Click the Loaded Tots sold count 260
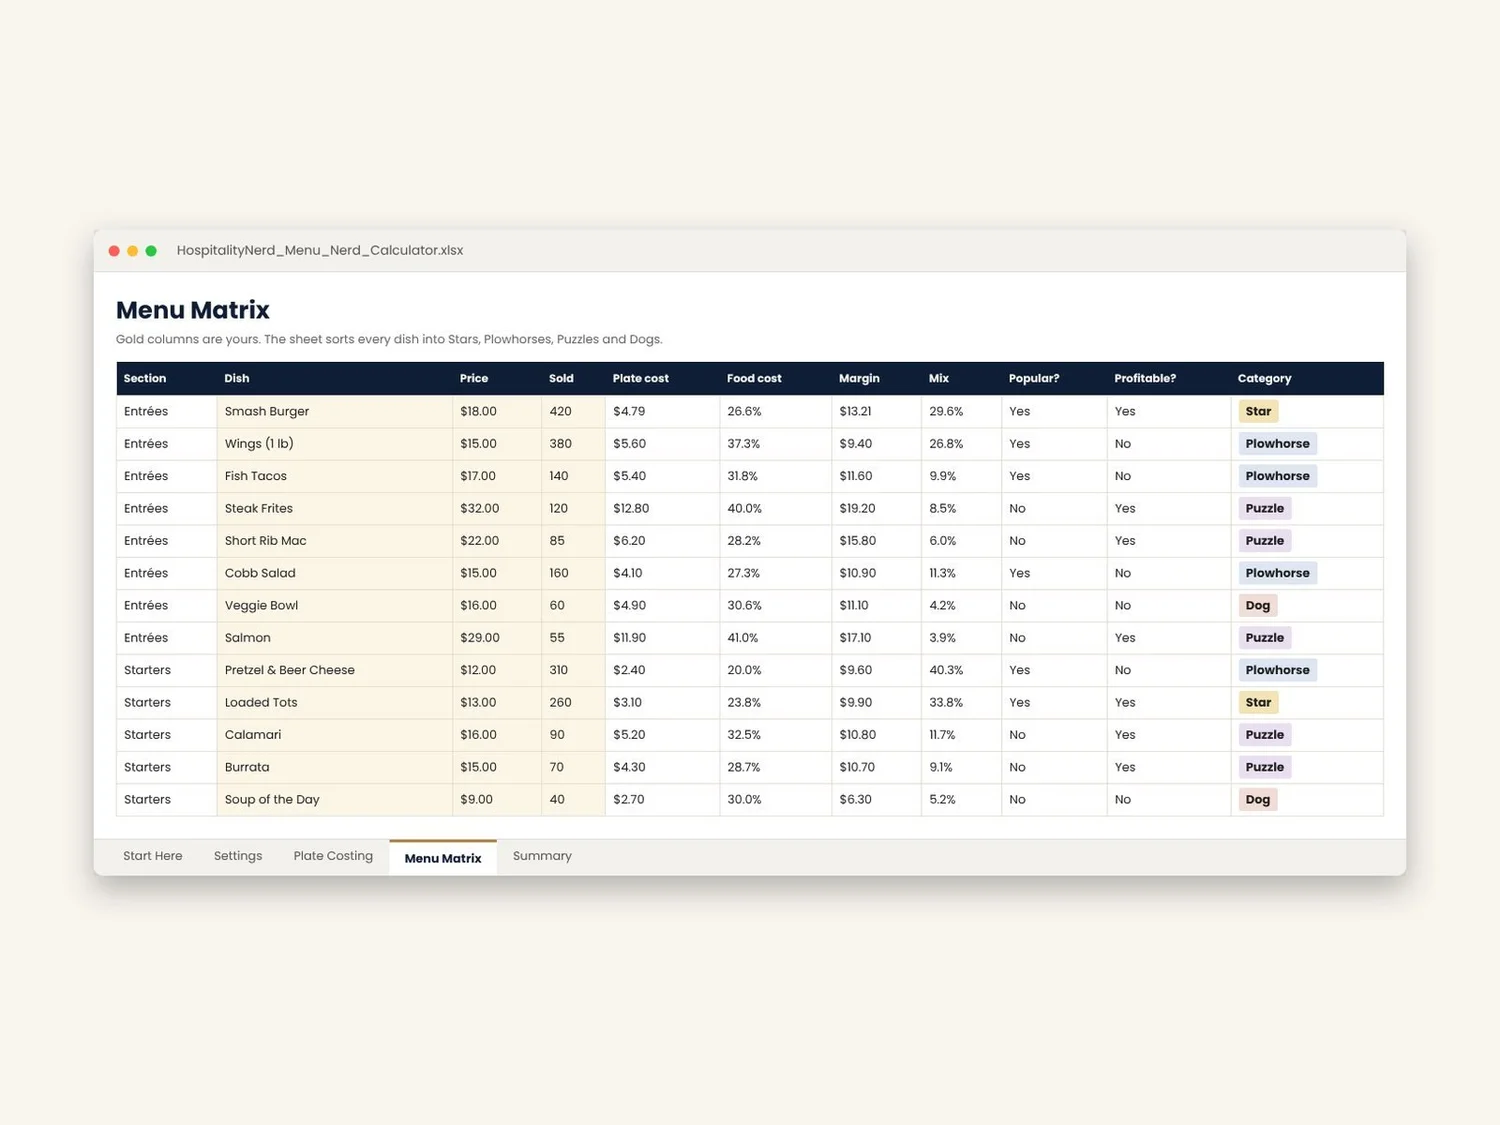1500x1125 pixels. click(573, 703)
